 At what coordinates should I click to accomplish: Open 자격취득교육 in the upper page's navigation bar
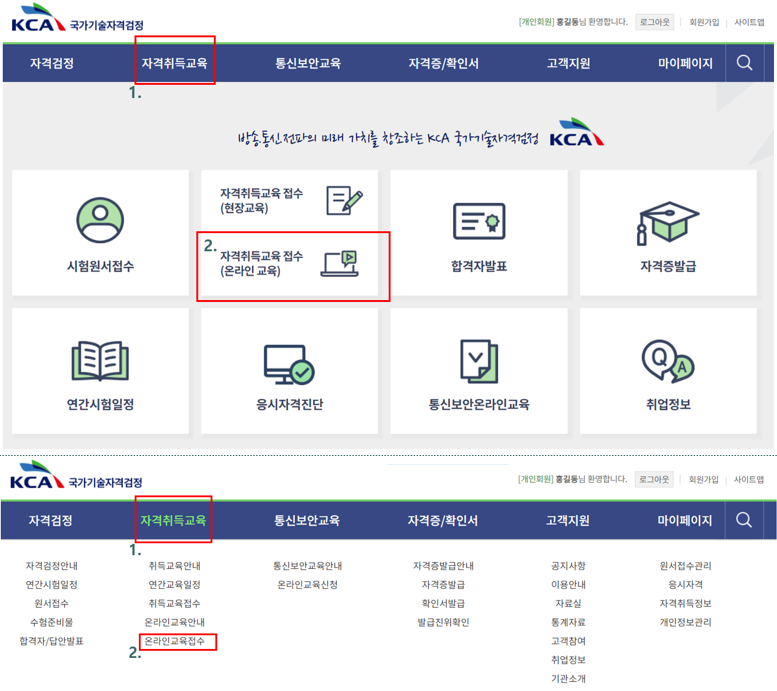coord(174,63)
